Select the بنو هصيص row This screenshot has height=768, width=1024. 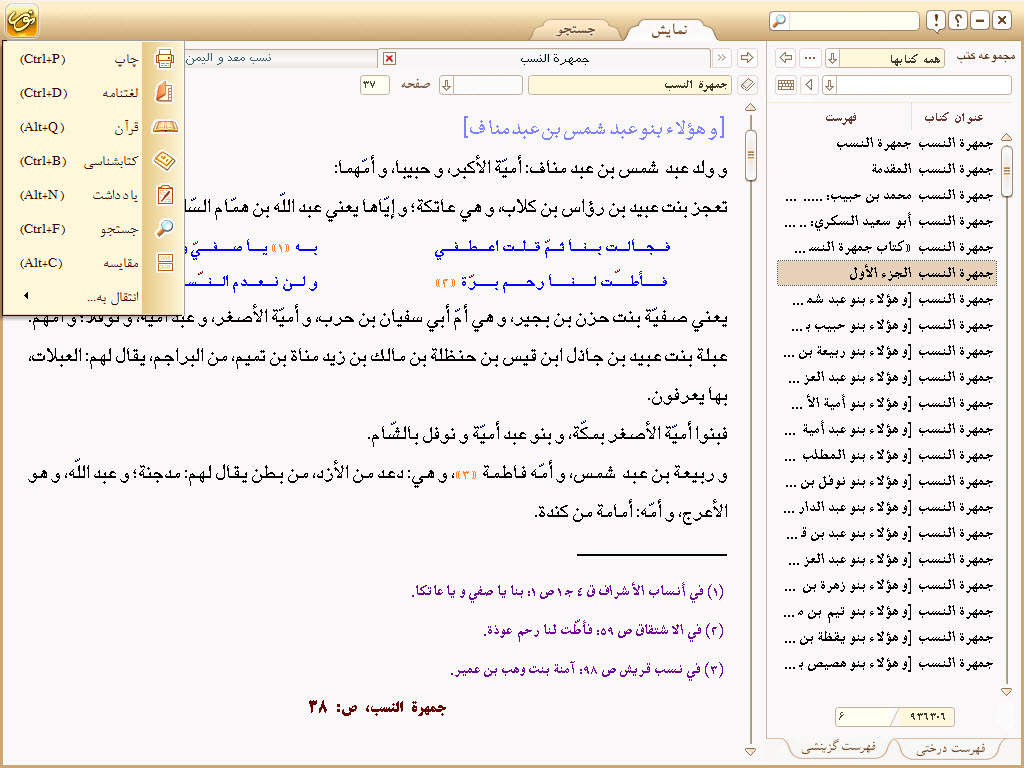[887, 664]
